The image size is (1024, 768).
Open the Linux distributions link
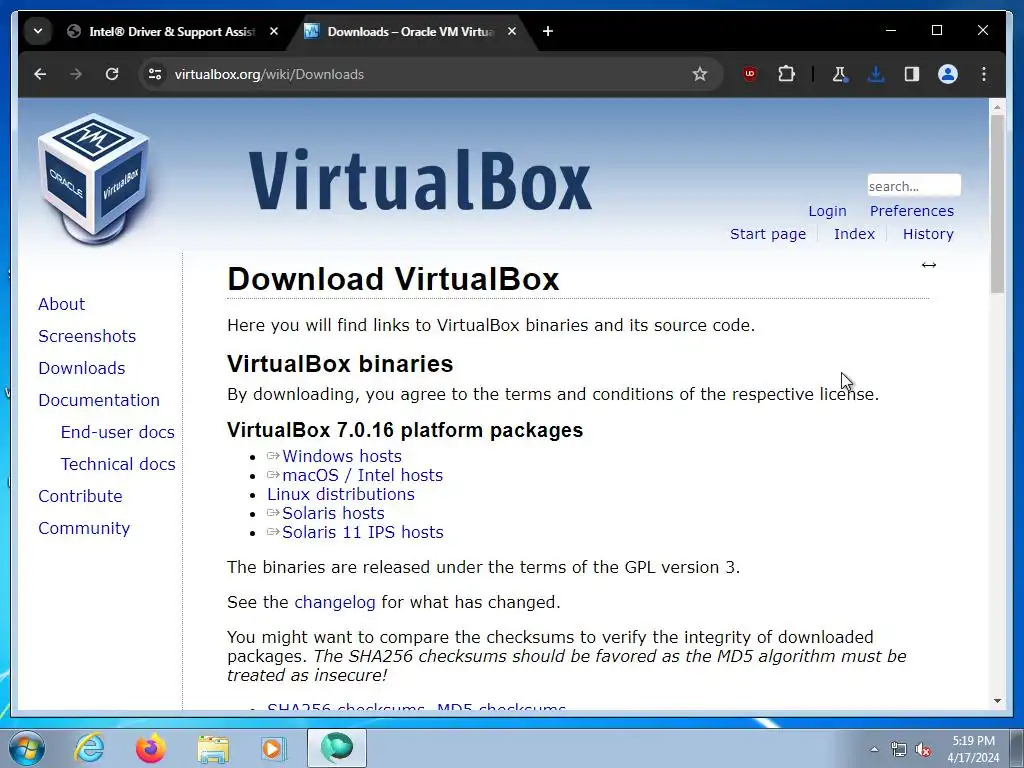(x=341, y=494)
